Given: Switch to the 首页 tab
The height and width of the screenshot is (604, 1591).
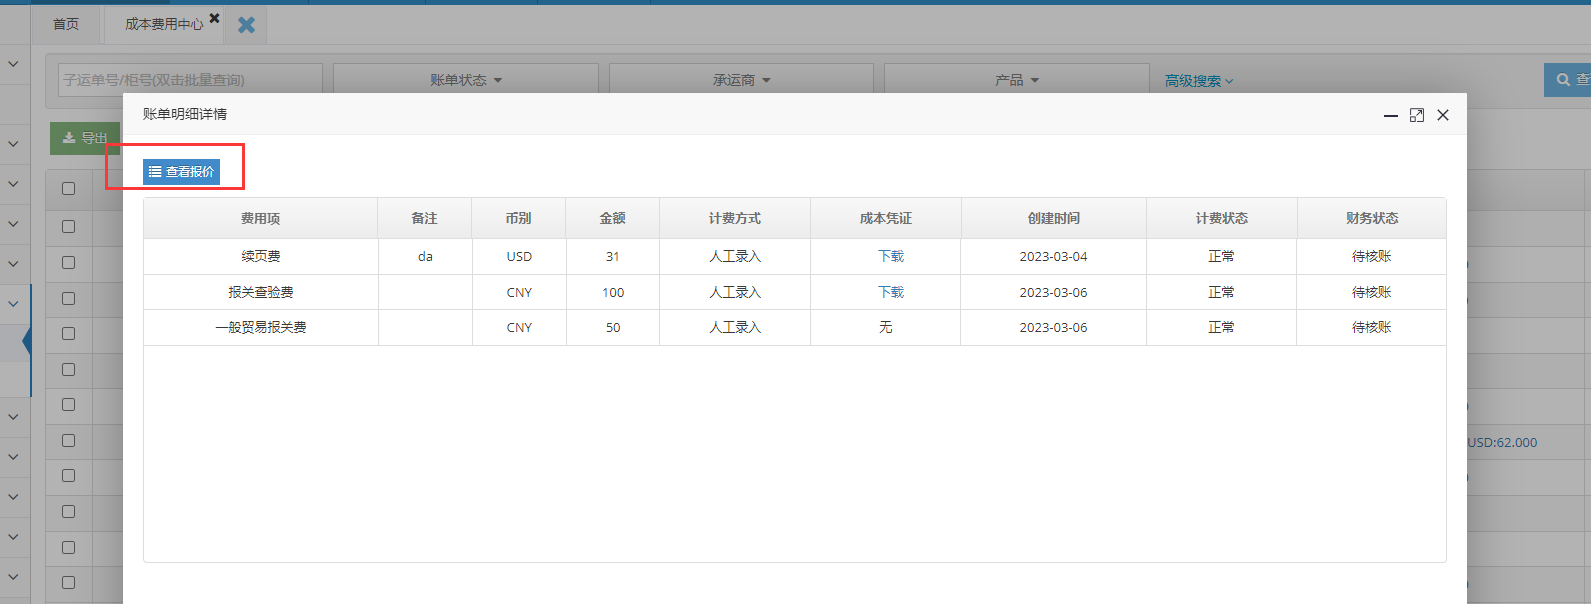Looking at the screenshot, I should [x=66, y=24].
